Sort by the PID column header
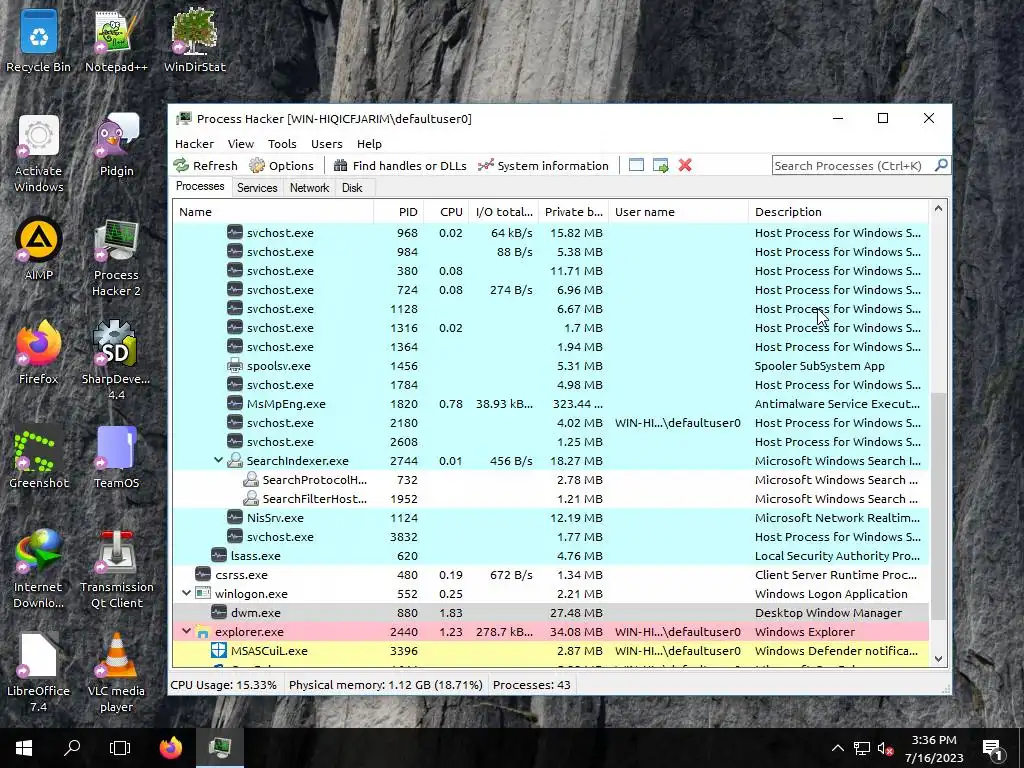Screen dimensions: 1024x768 (x=398, y=212)
